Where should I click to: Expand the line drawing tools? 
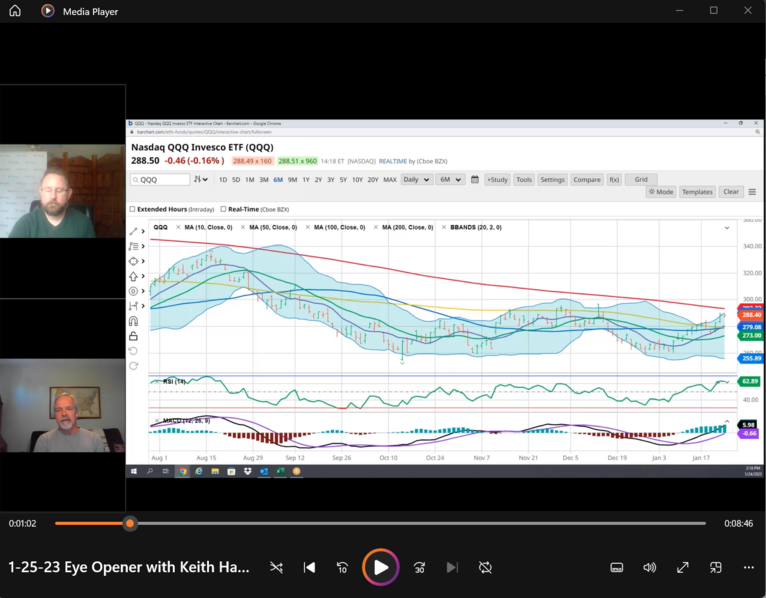[143, 231]
